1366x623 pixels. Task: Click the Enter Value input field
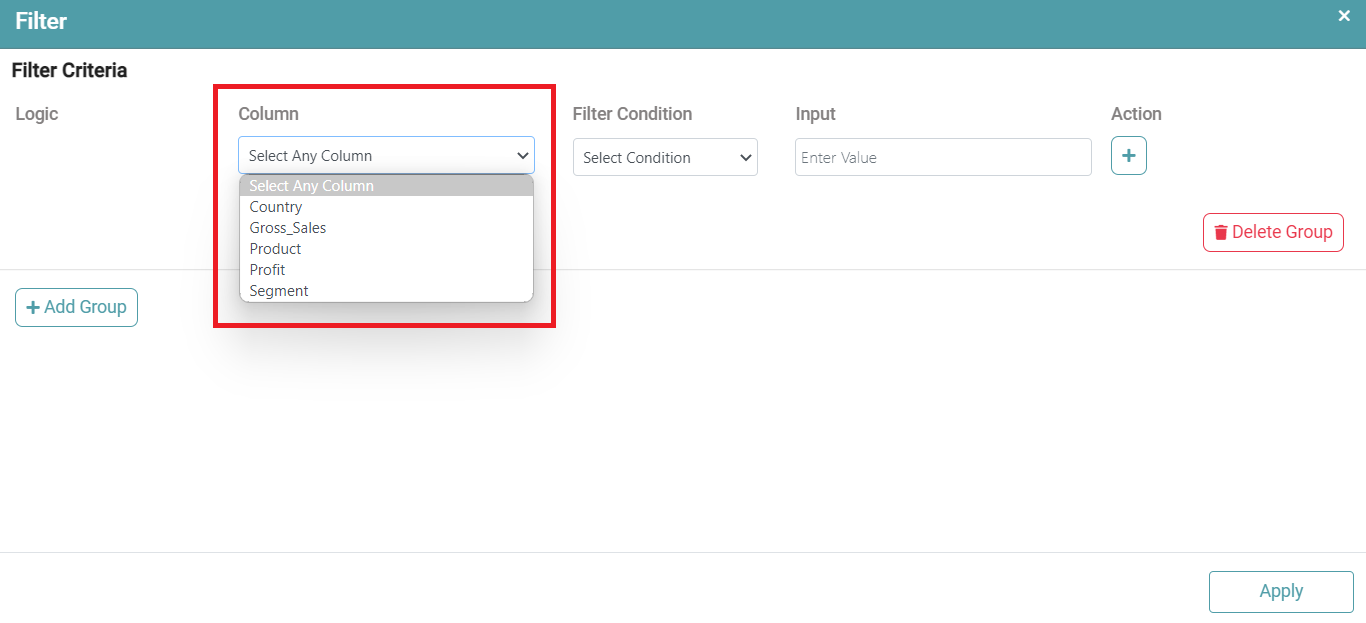[x=942, y=158]
